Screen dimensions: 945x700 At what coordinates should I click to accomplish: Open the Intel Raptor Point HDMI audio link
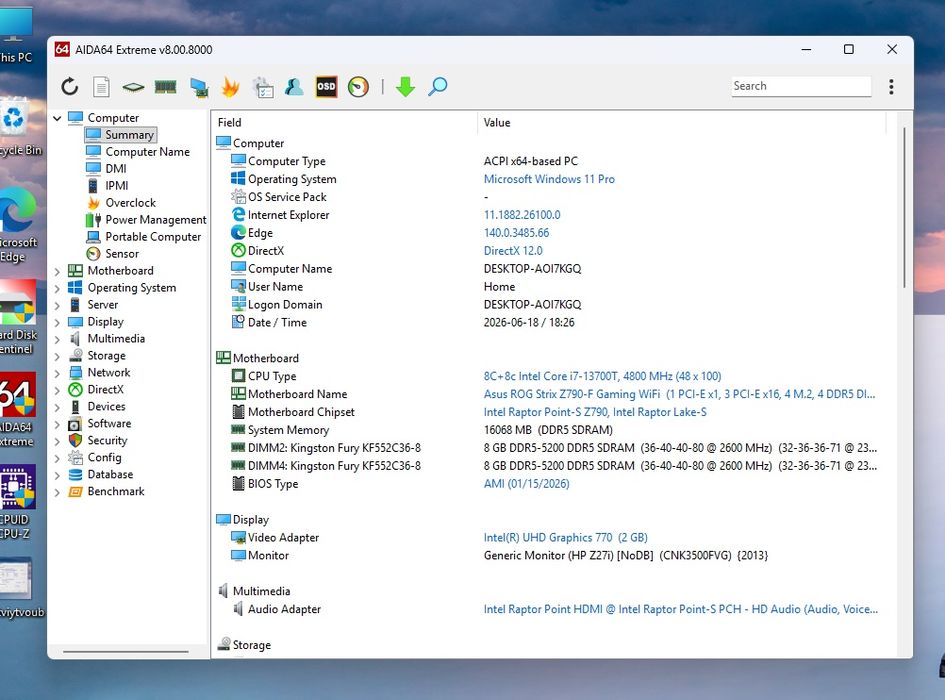pyautogui.click(x=680, y=610)
